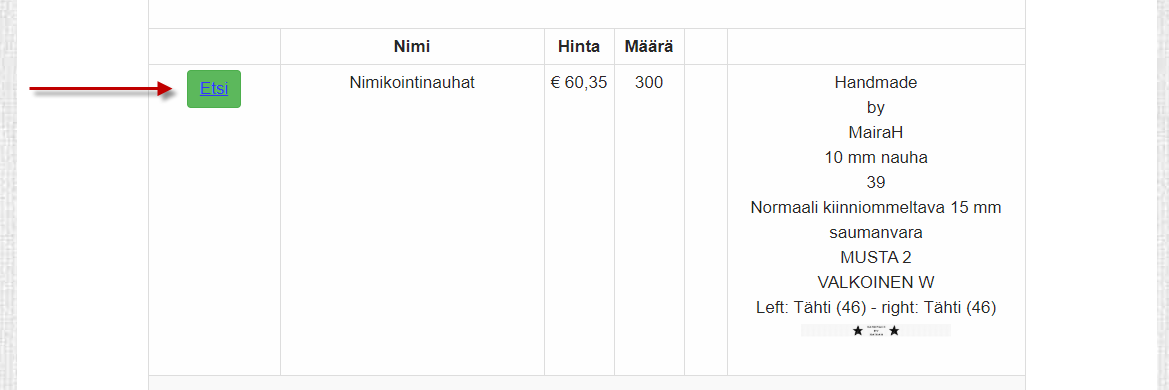Select the Määrä column header

click(x=649, y=46)
